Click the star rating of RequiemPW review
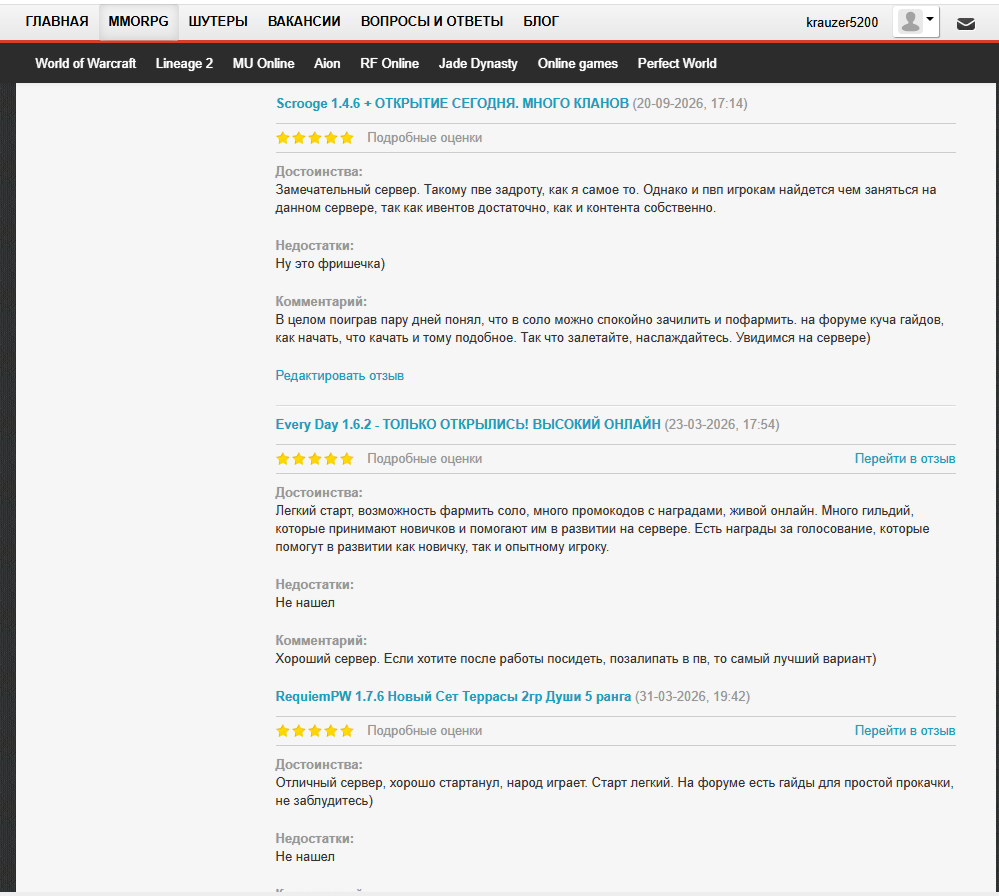 [x=315, y=731]
